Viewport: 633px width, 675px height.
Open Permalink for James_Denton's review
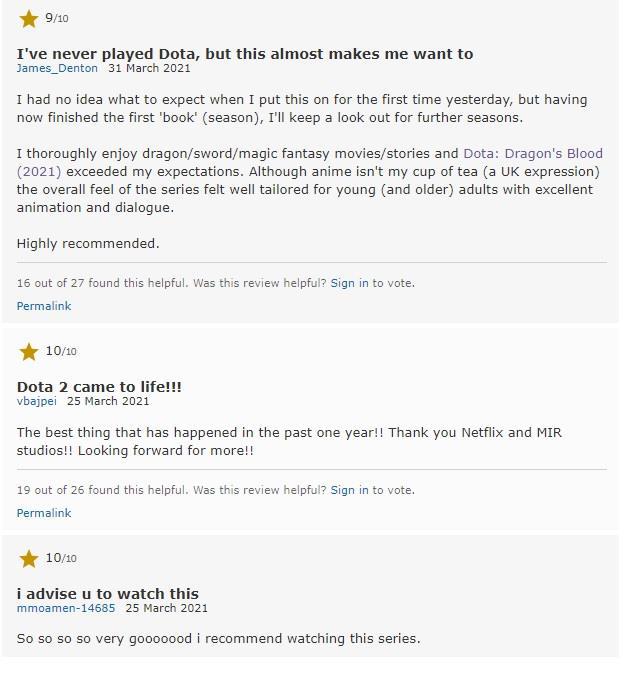click(x=44, y=306)
